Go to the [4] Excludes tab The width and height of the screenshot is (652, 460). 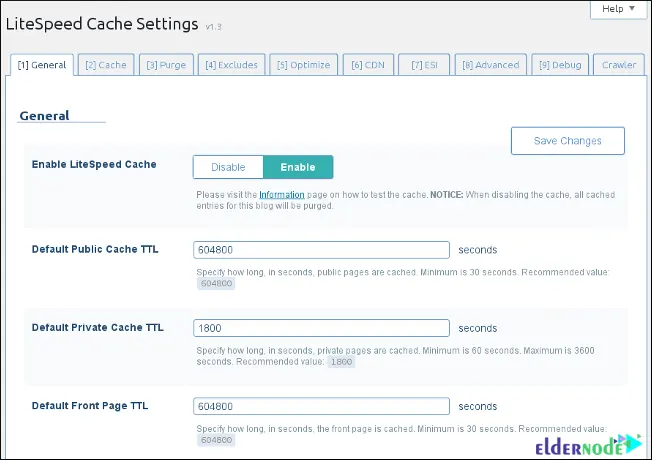tap(232, 65)
